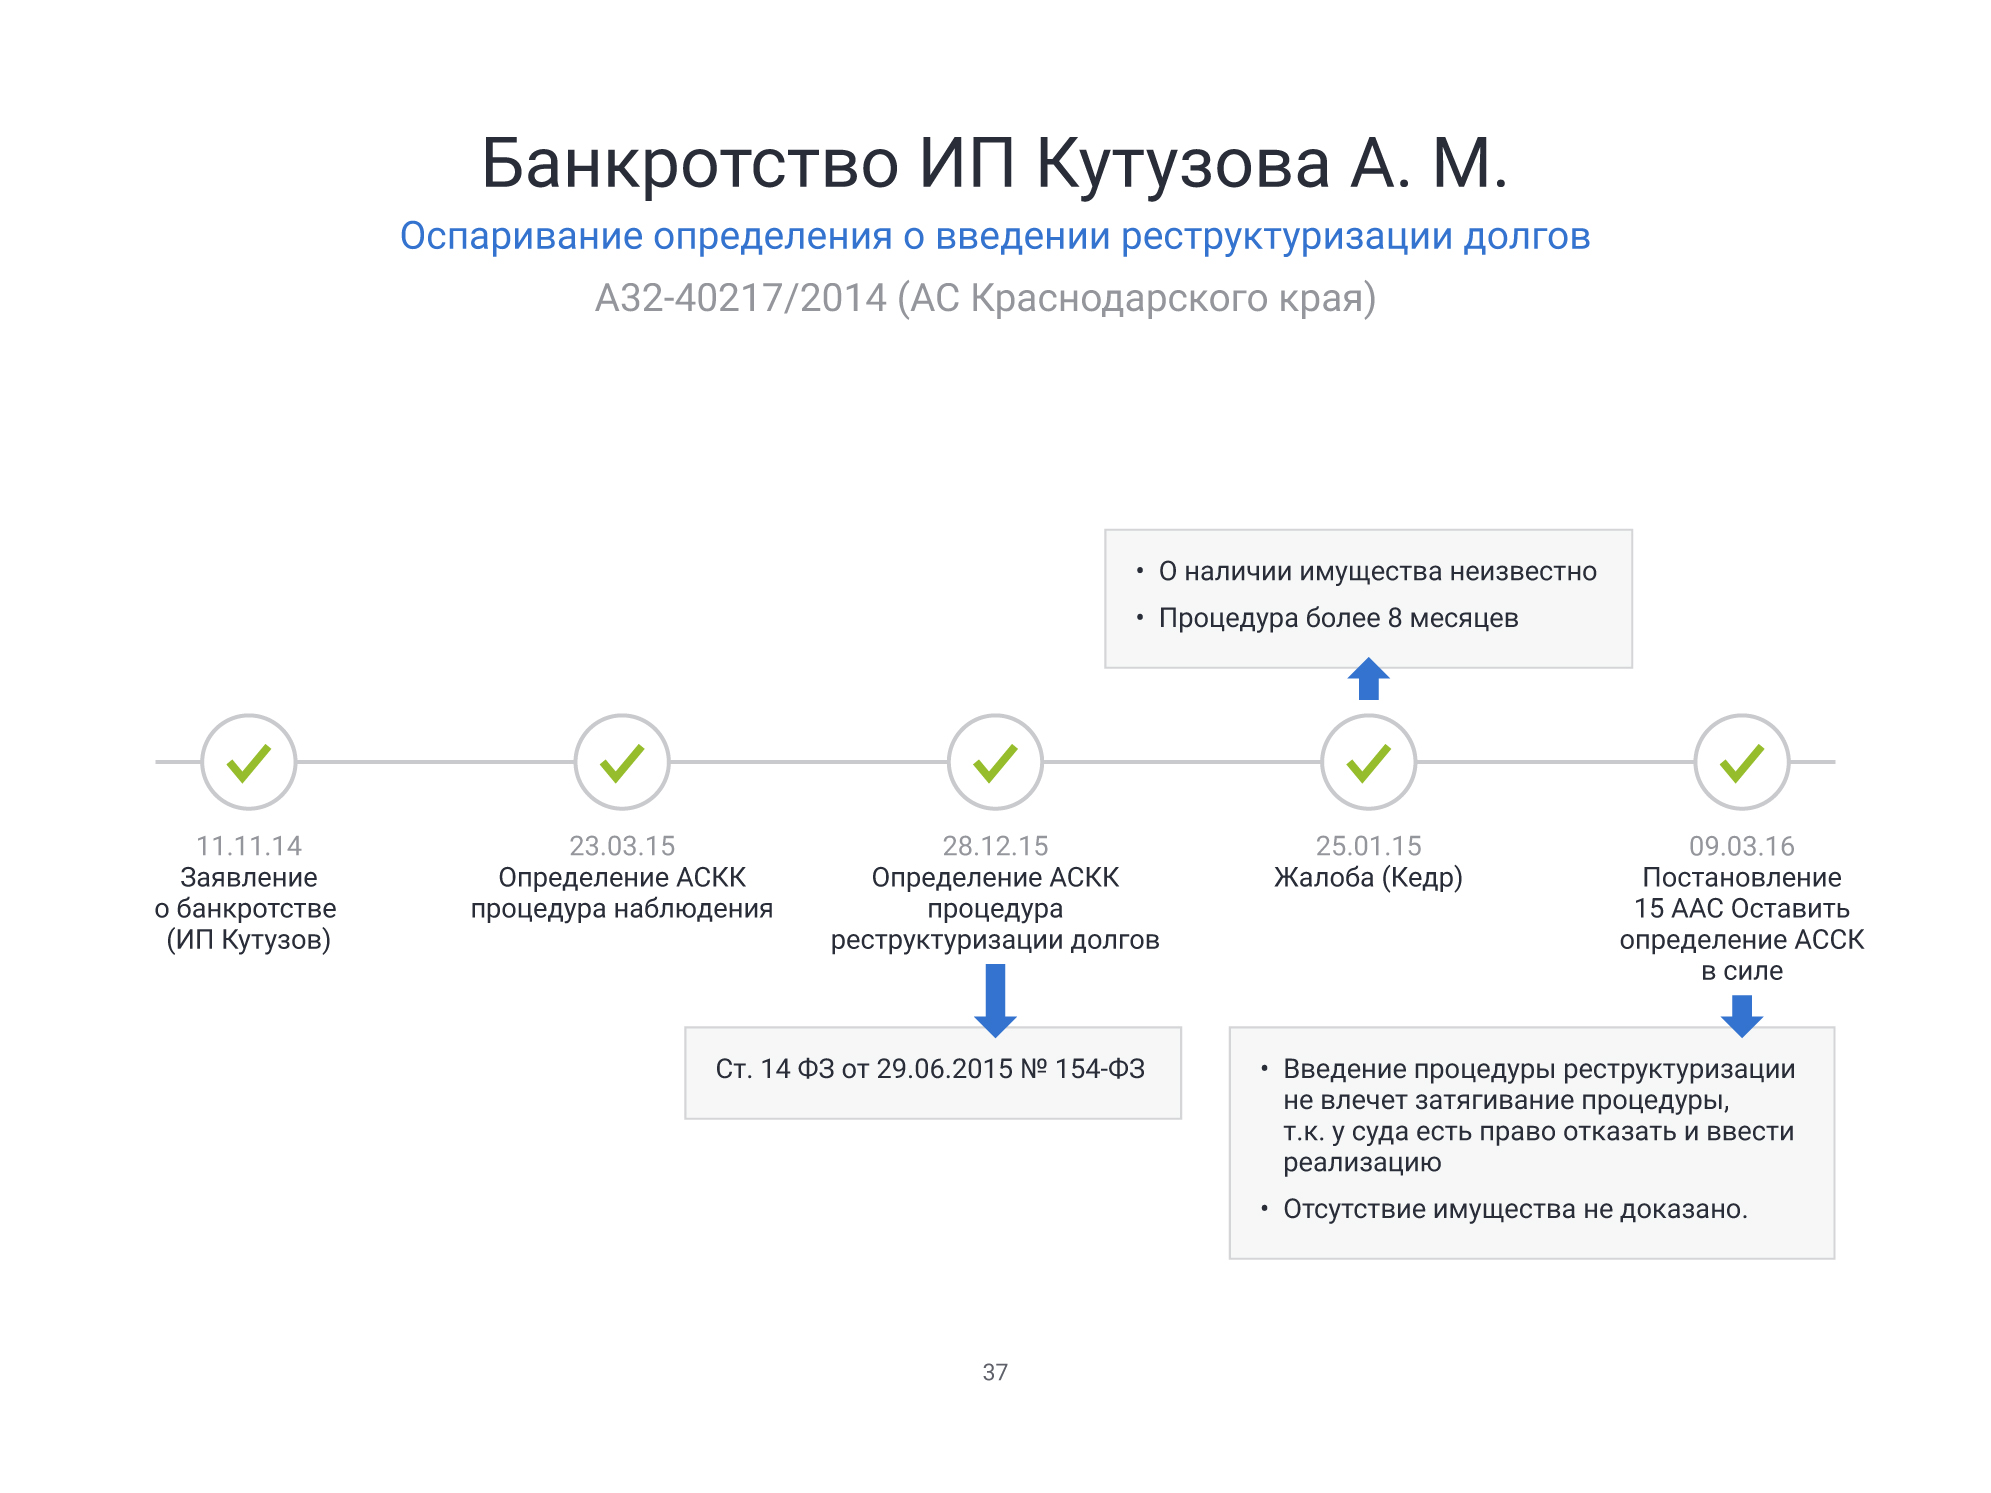Click the label 'Жалоба (Кедр)'
1991x1493 pixels.
[x=1368, y=877]
